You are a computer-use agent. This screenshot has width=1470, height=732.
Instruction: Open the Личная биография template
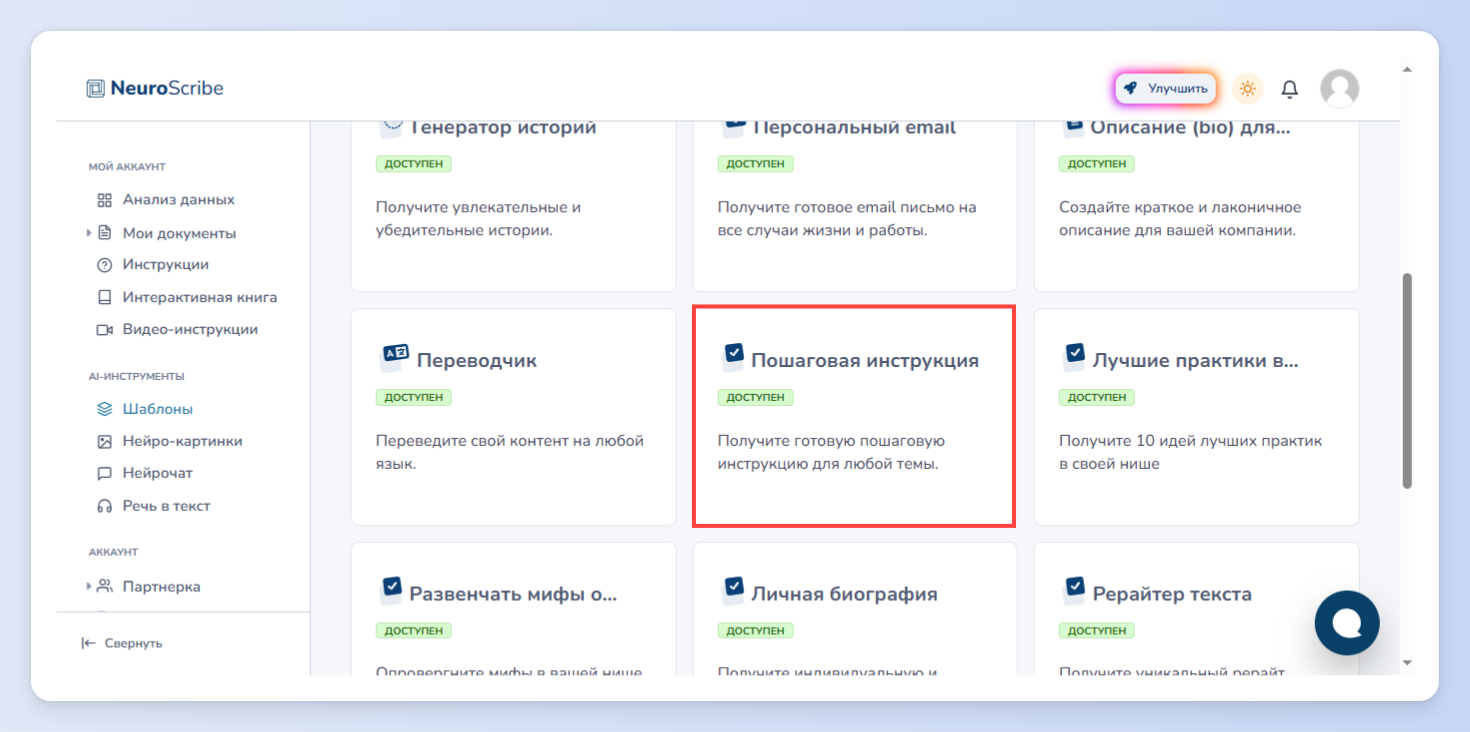(x=854, y=608)
